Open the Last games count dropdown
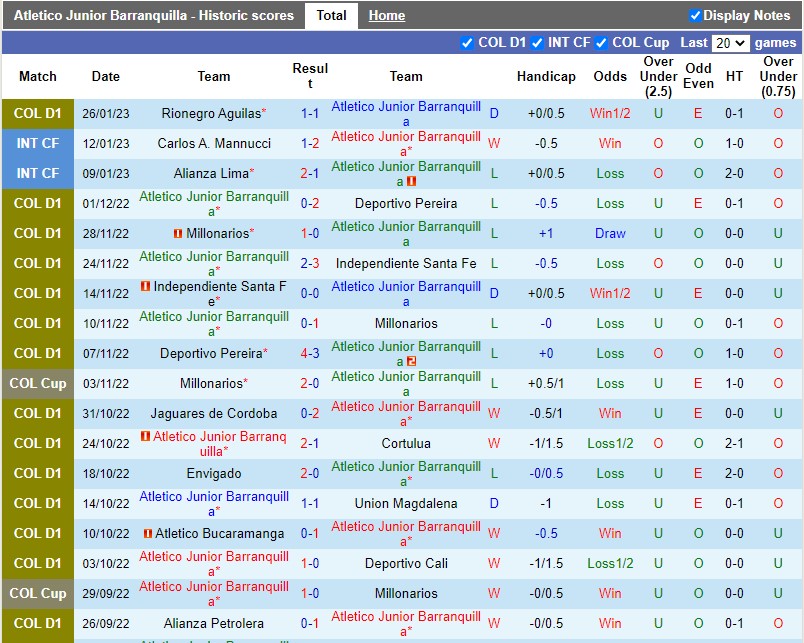This screenshot has height=643, width=804. tap(730, 44)
